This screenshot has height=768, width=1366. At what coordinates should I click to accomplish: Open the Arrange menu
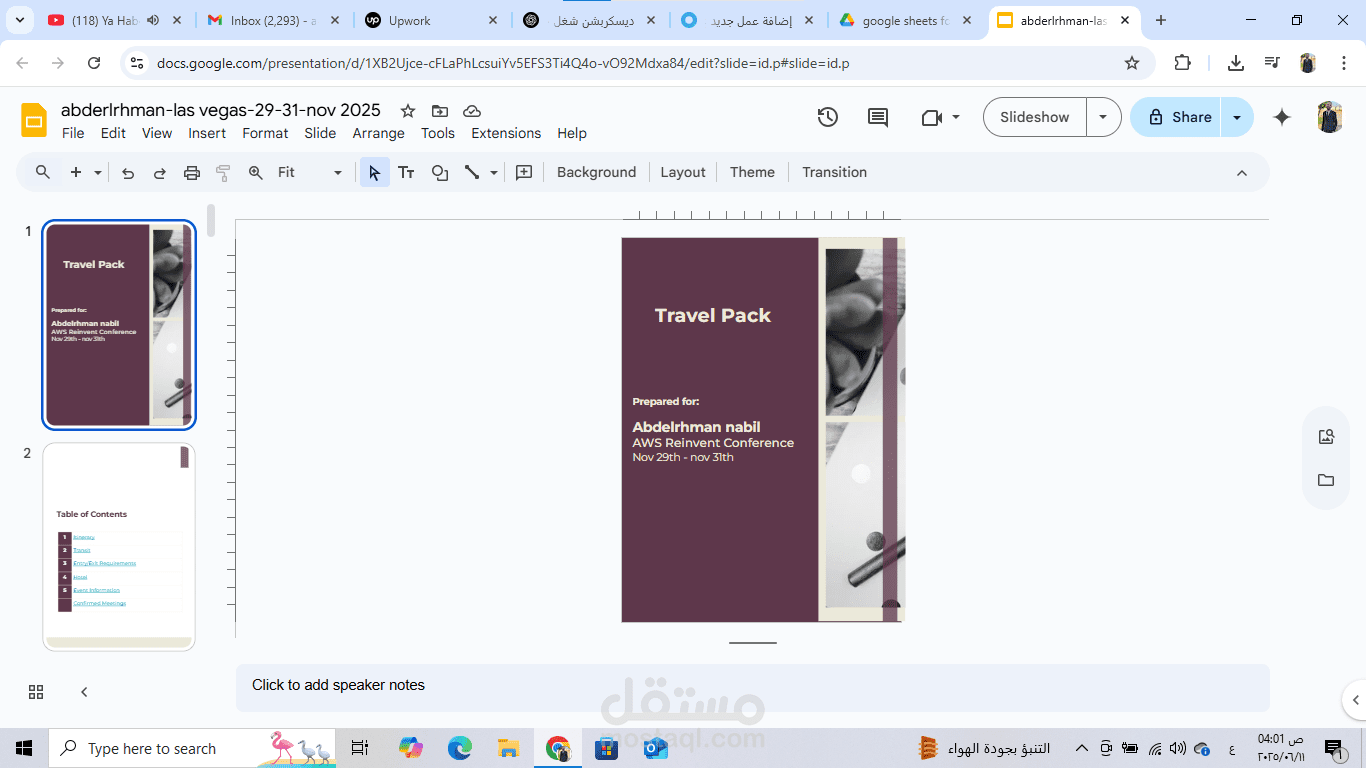tap(378, 133)
